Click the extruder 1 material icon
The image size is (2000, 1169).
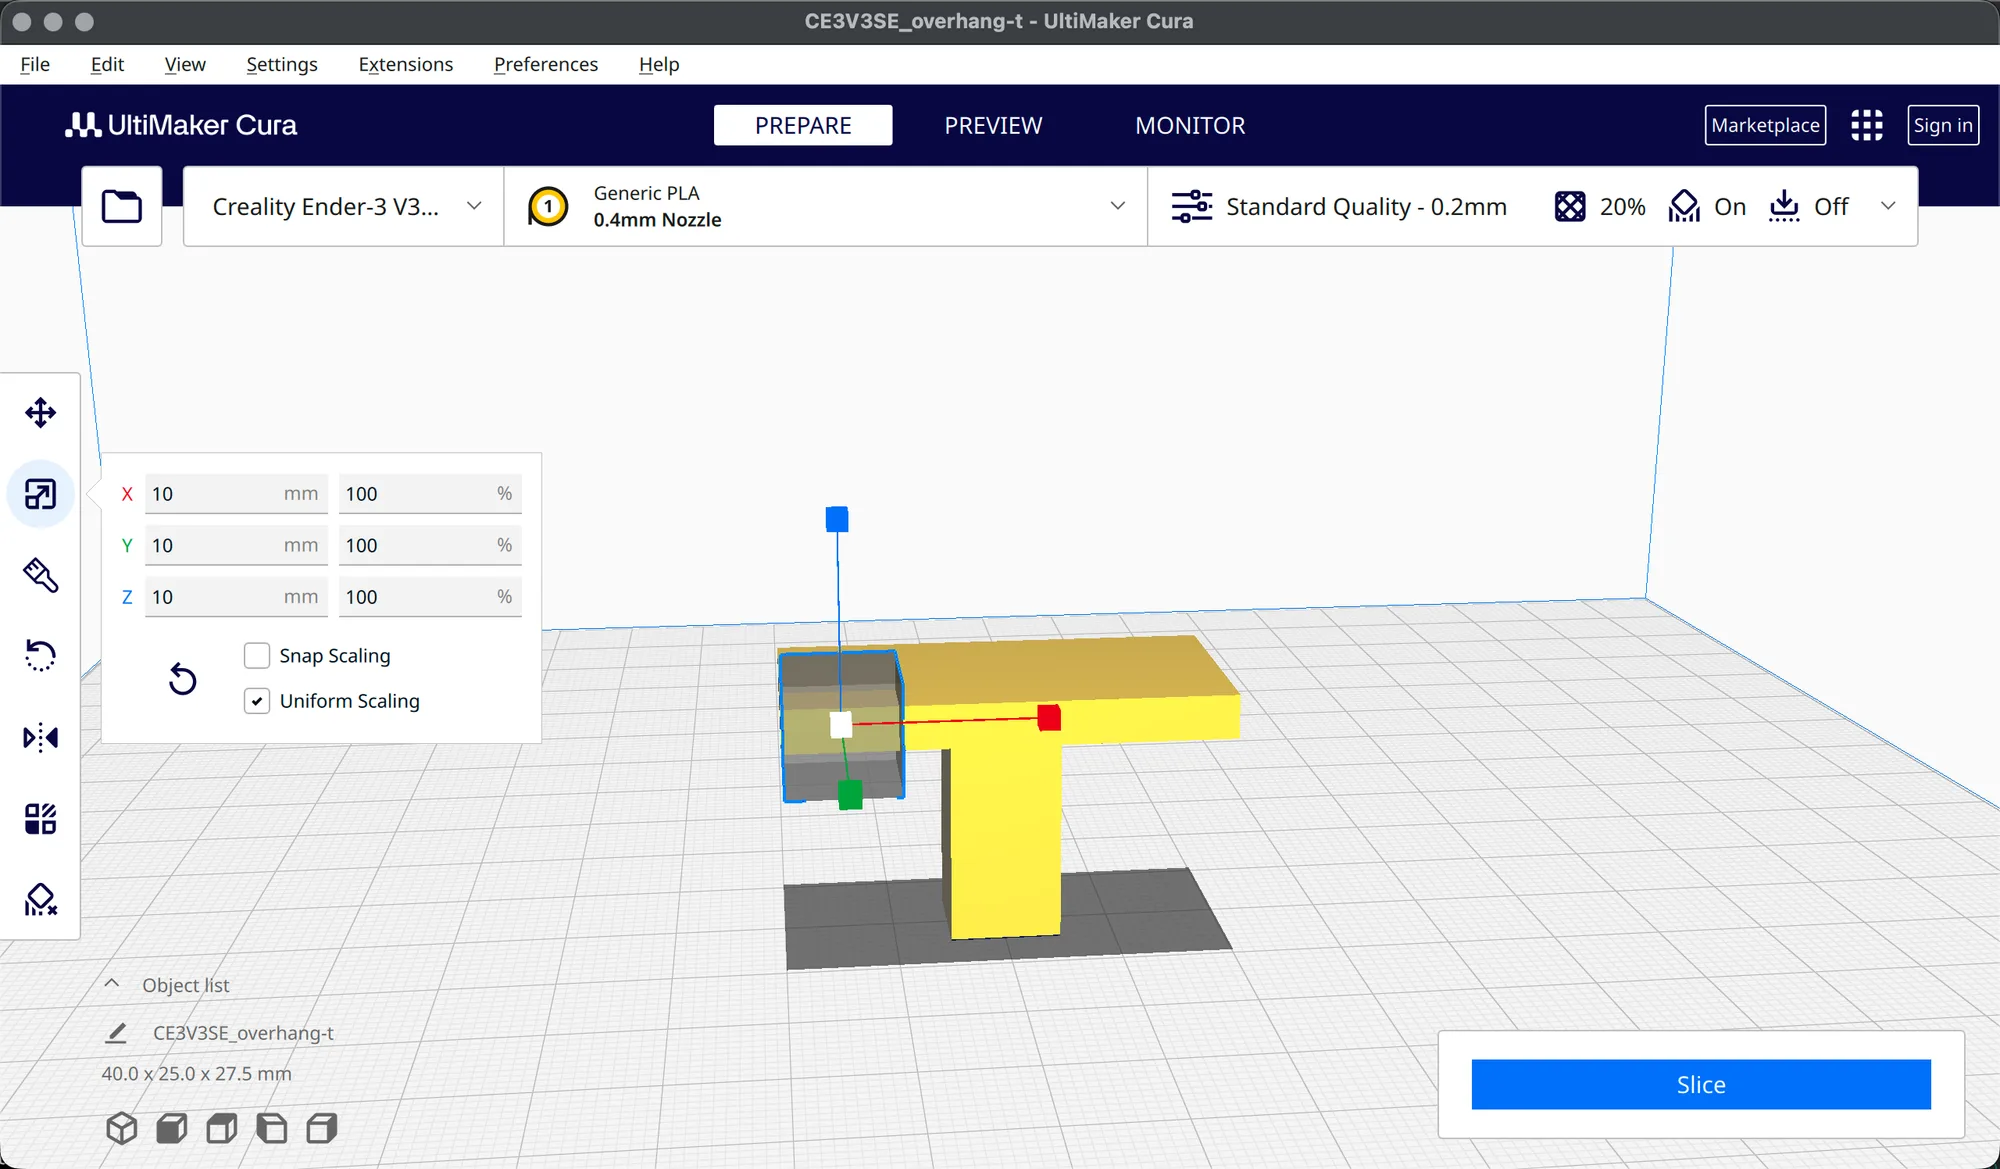click(x=548, y=206)
